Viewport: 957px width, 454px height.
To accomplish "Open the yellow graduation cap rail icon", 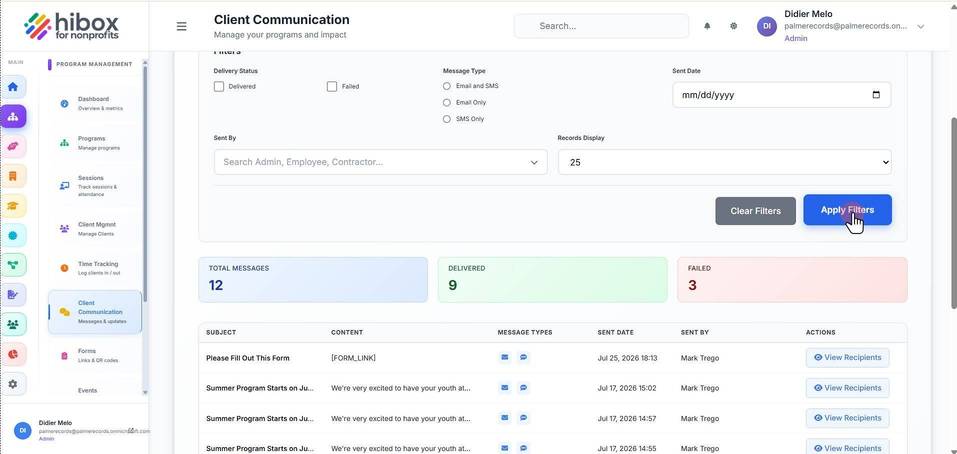I will click(13, 206).
